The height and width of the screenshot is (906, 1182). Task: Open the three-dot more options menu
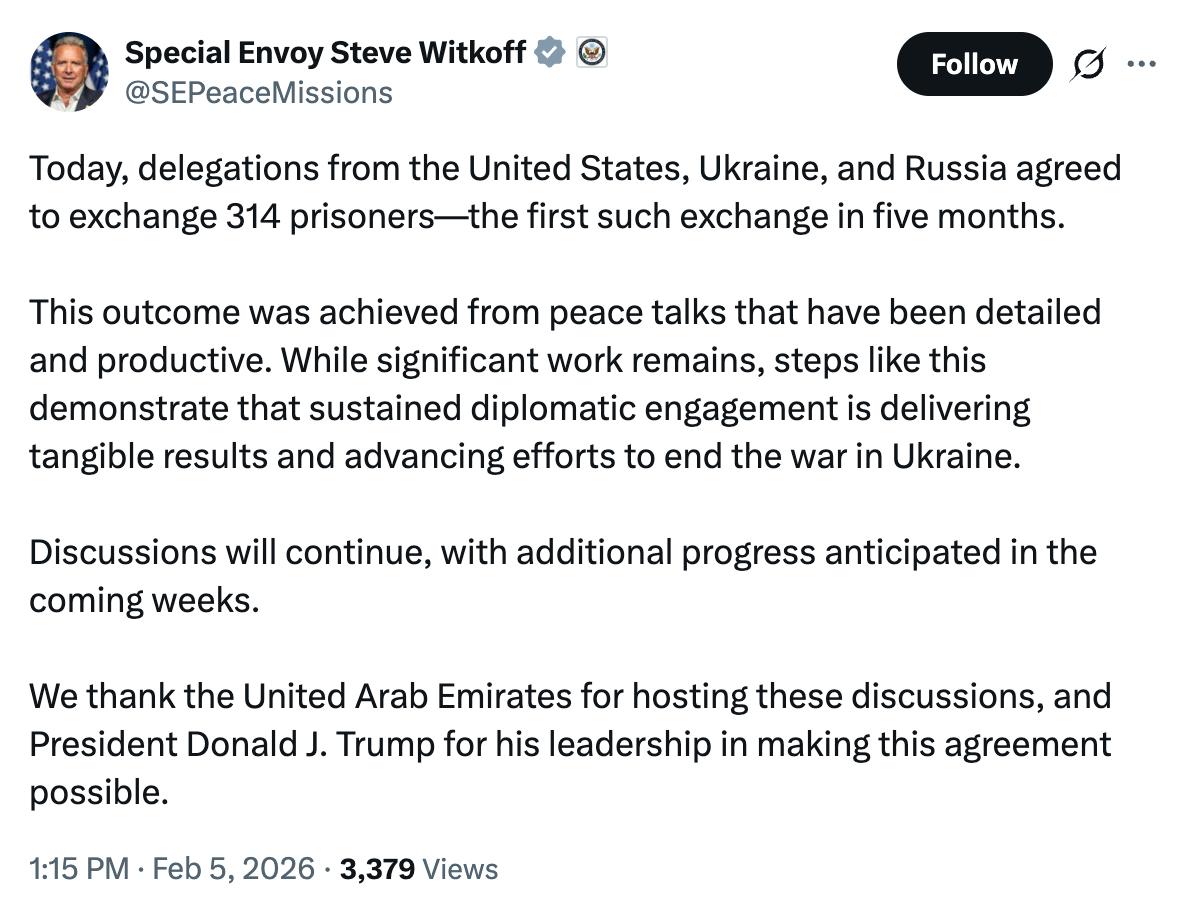click(1140, 64)
